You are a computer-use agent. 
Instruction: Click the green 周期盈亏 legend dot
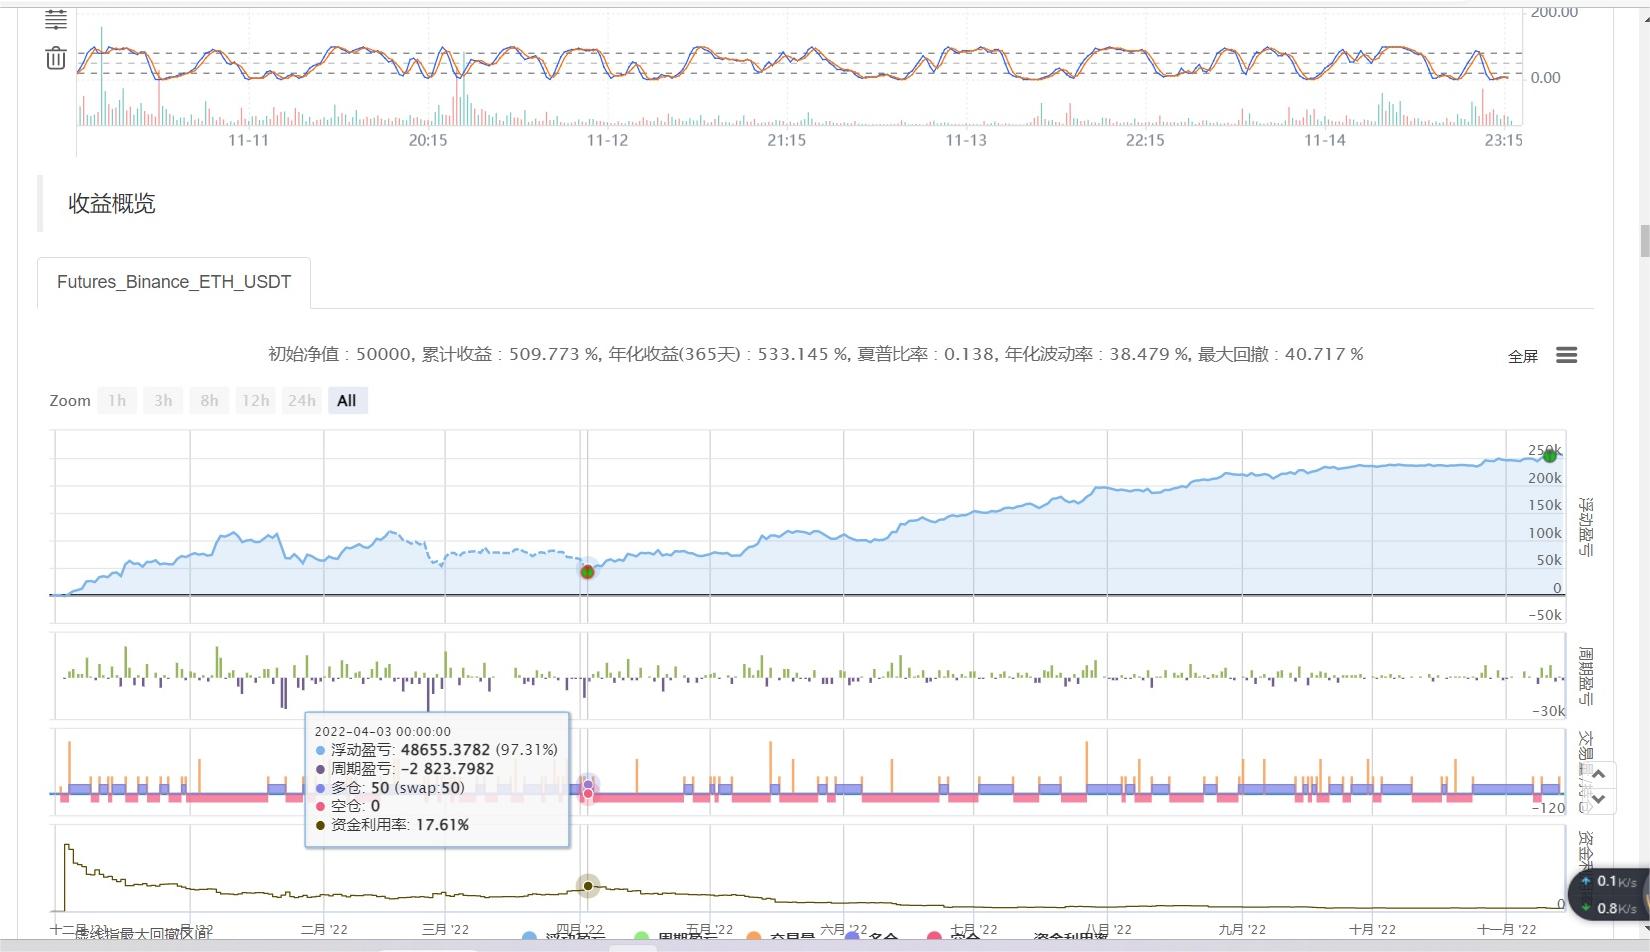641,937
